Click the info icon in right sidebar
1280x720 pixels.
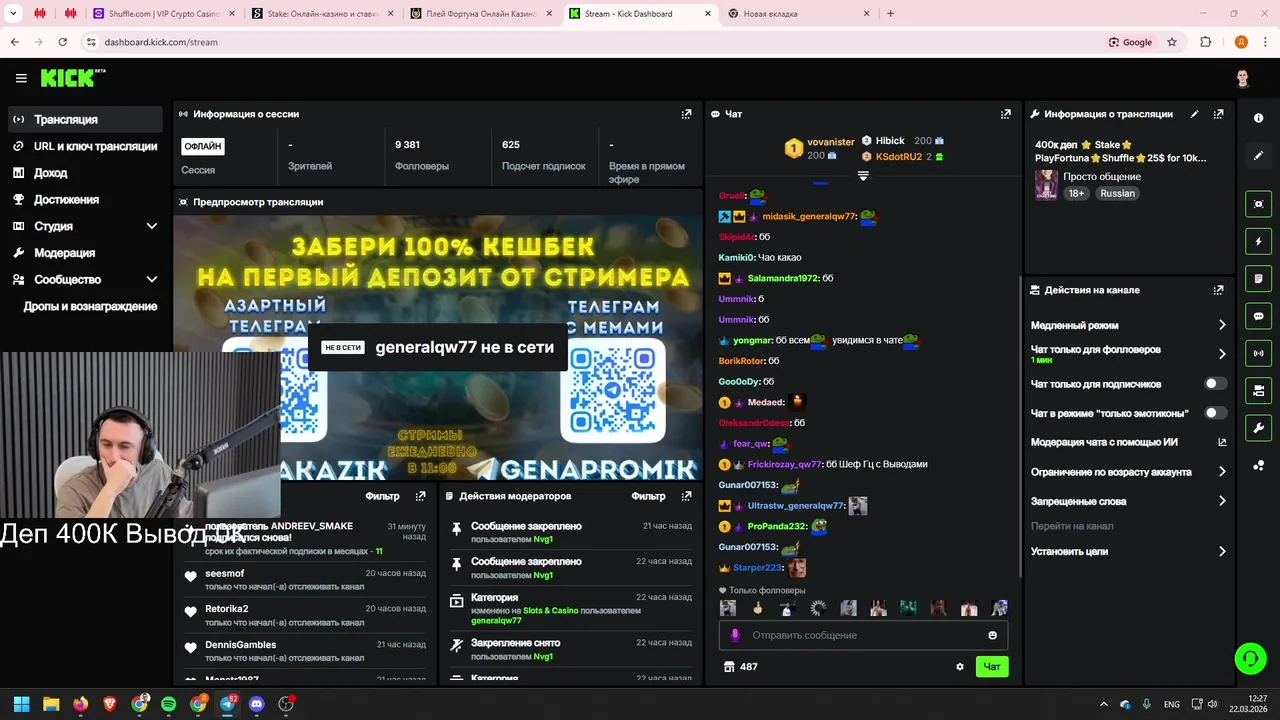pos(1259,118)
